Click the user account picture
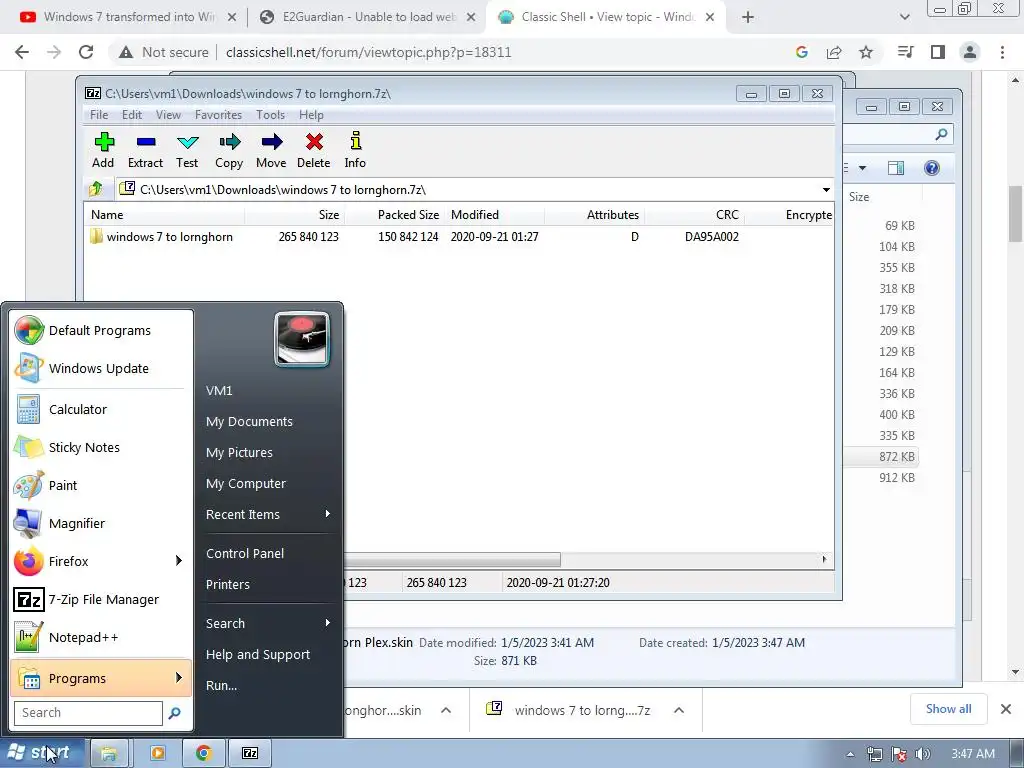Viewport: 1024px width, 768px height. pos(302,339)
